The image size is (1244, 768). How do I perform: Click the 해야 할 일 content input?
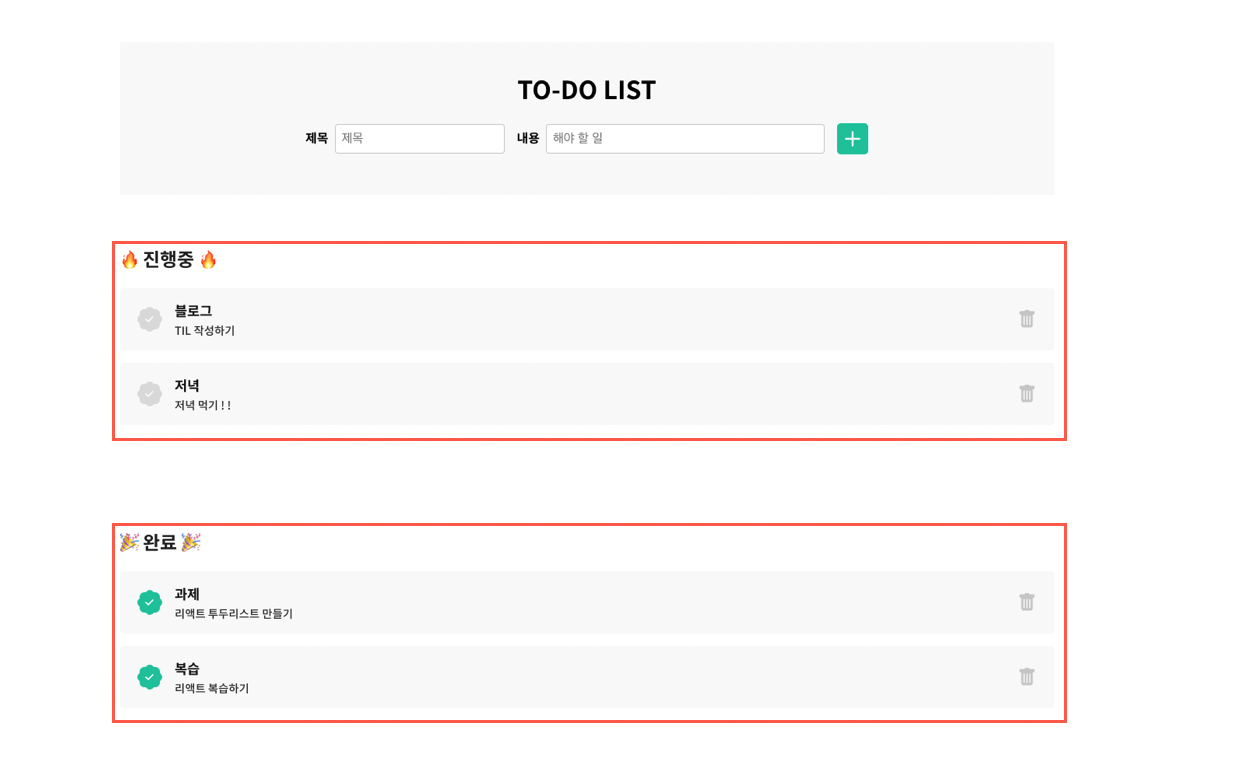(x=684, y=138)
